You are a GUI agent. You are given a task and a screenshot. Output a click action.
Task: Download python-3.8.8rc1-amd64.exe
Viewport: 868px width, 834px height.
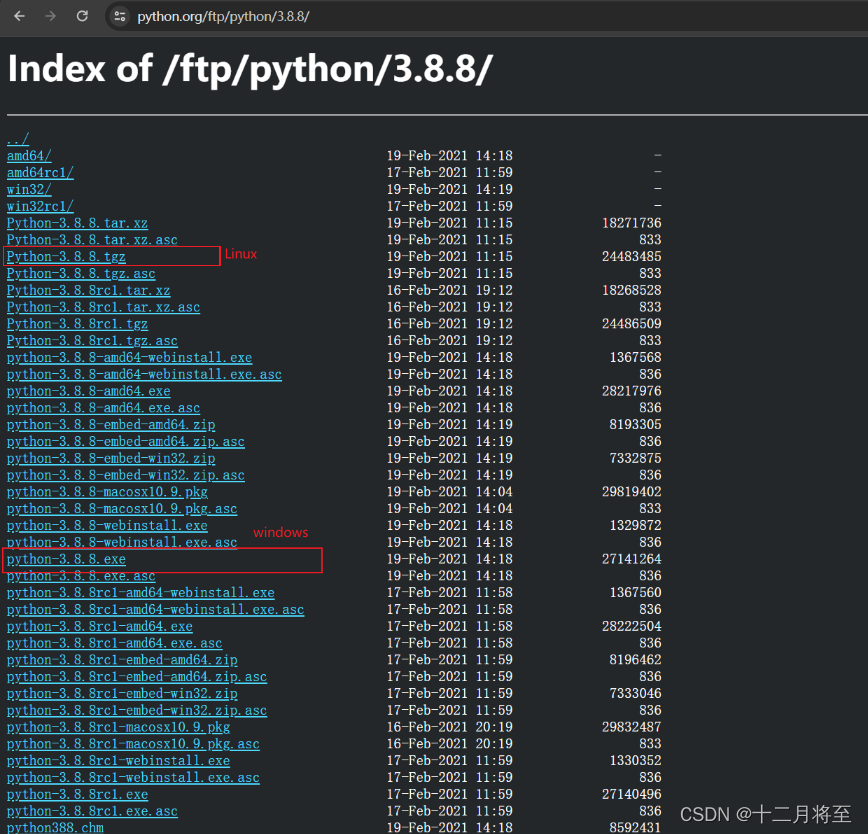(100, 626)
